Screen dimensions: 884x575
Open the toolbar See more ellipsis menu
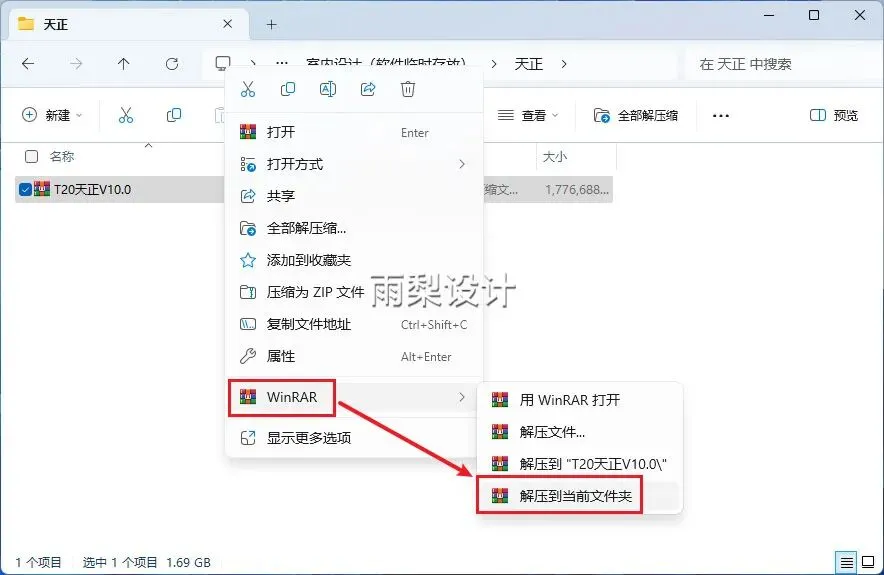(x=721, y=116)
